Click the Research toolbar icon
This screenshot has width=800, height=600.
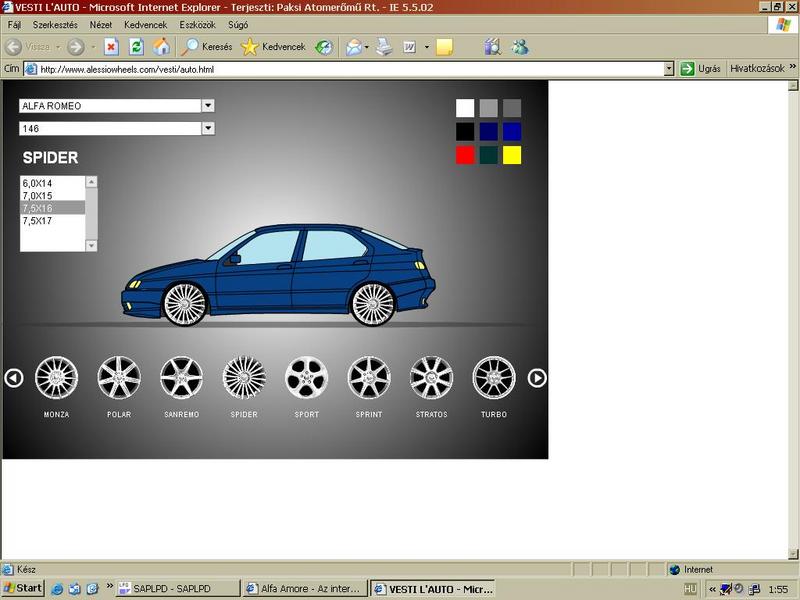(x=492, y=47)
